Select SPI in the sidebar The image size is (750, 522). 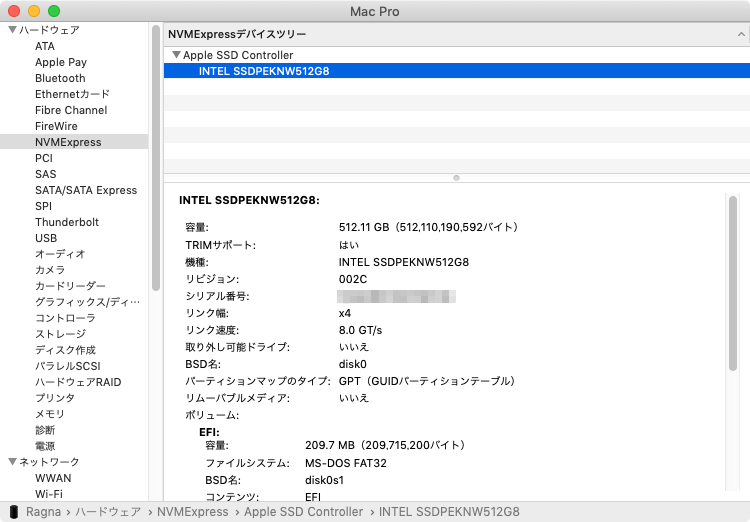[x=43, y=206]
